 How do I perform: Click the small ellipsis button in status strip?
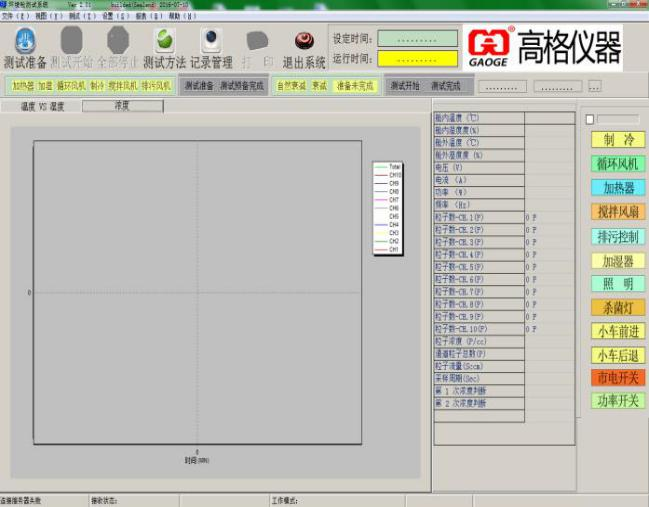point(595,87)
